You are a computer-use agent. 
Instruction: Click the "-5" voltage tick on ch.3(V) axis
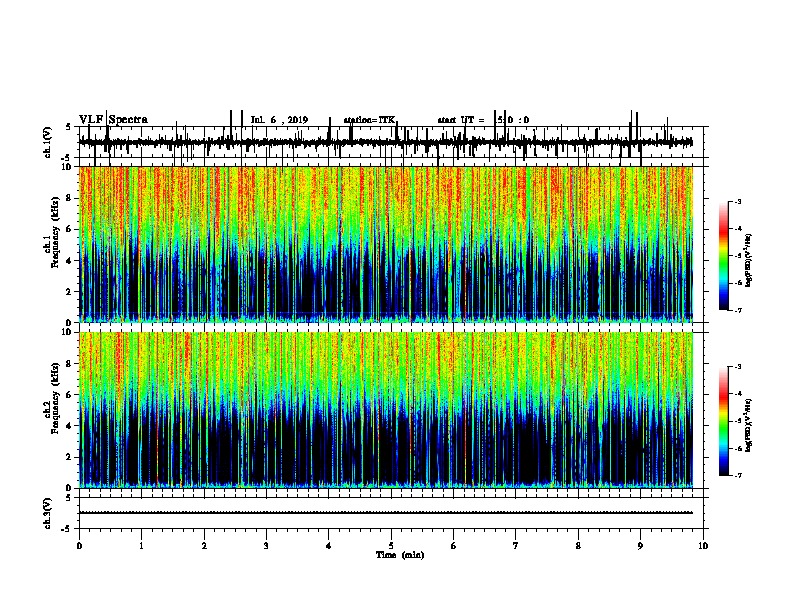pyautogui.click(x=67, y=529)
